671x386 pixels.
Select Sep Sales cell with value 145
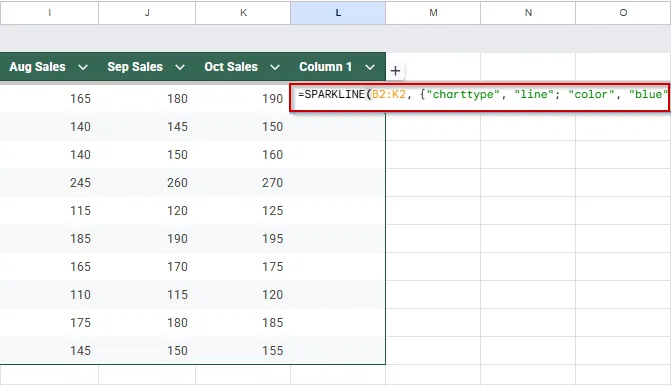[147, 127]
